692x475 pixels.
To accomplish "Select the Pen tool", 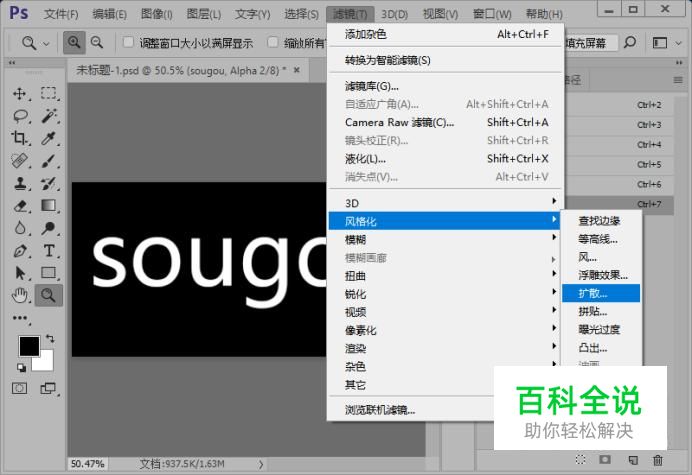I will pos(19,251).
